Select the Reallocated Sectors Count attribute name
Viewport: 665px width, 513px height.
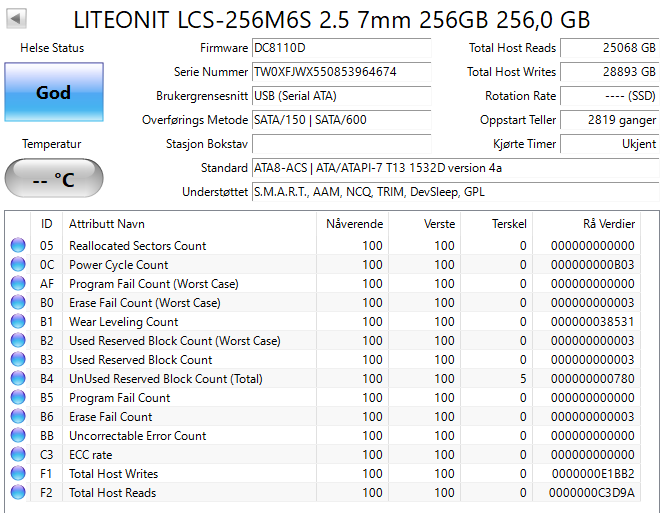tap(137, 245)
